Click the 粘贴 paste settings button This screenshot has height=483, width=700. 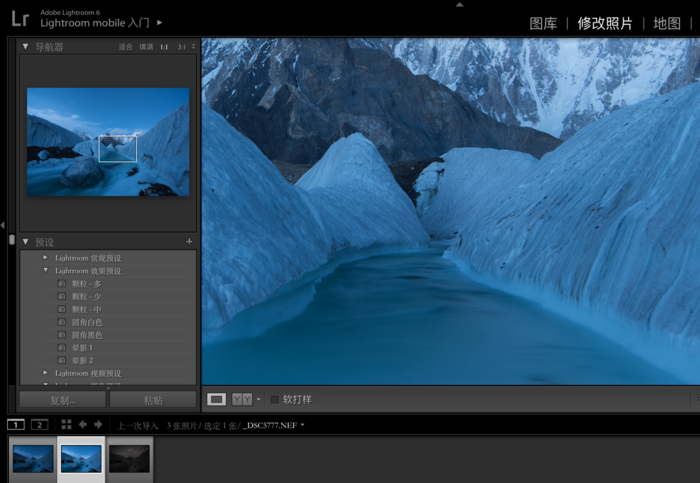(x=153, y=400)
